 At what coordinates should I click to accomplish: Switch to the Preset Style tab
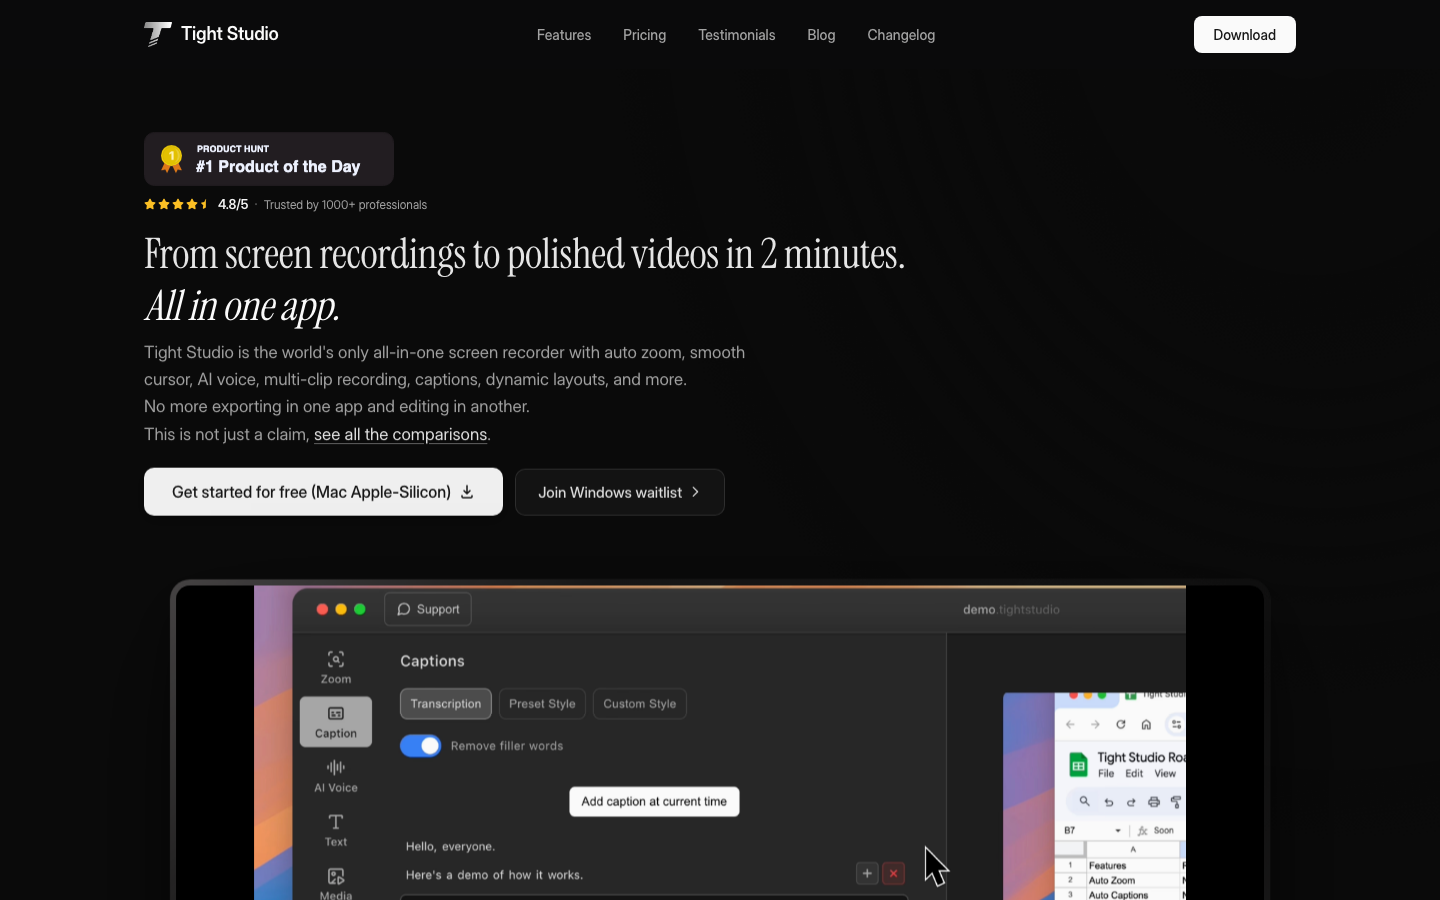coord(542,704)
